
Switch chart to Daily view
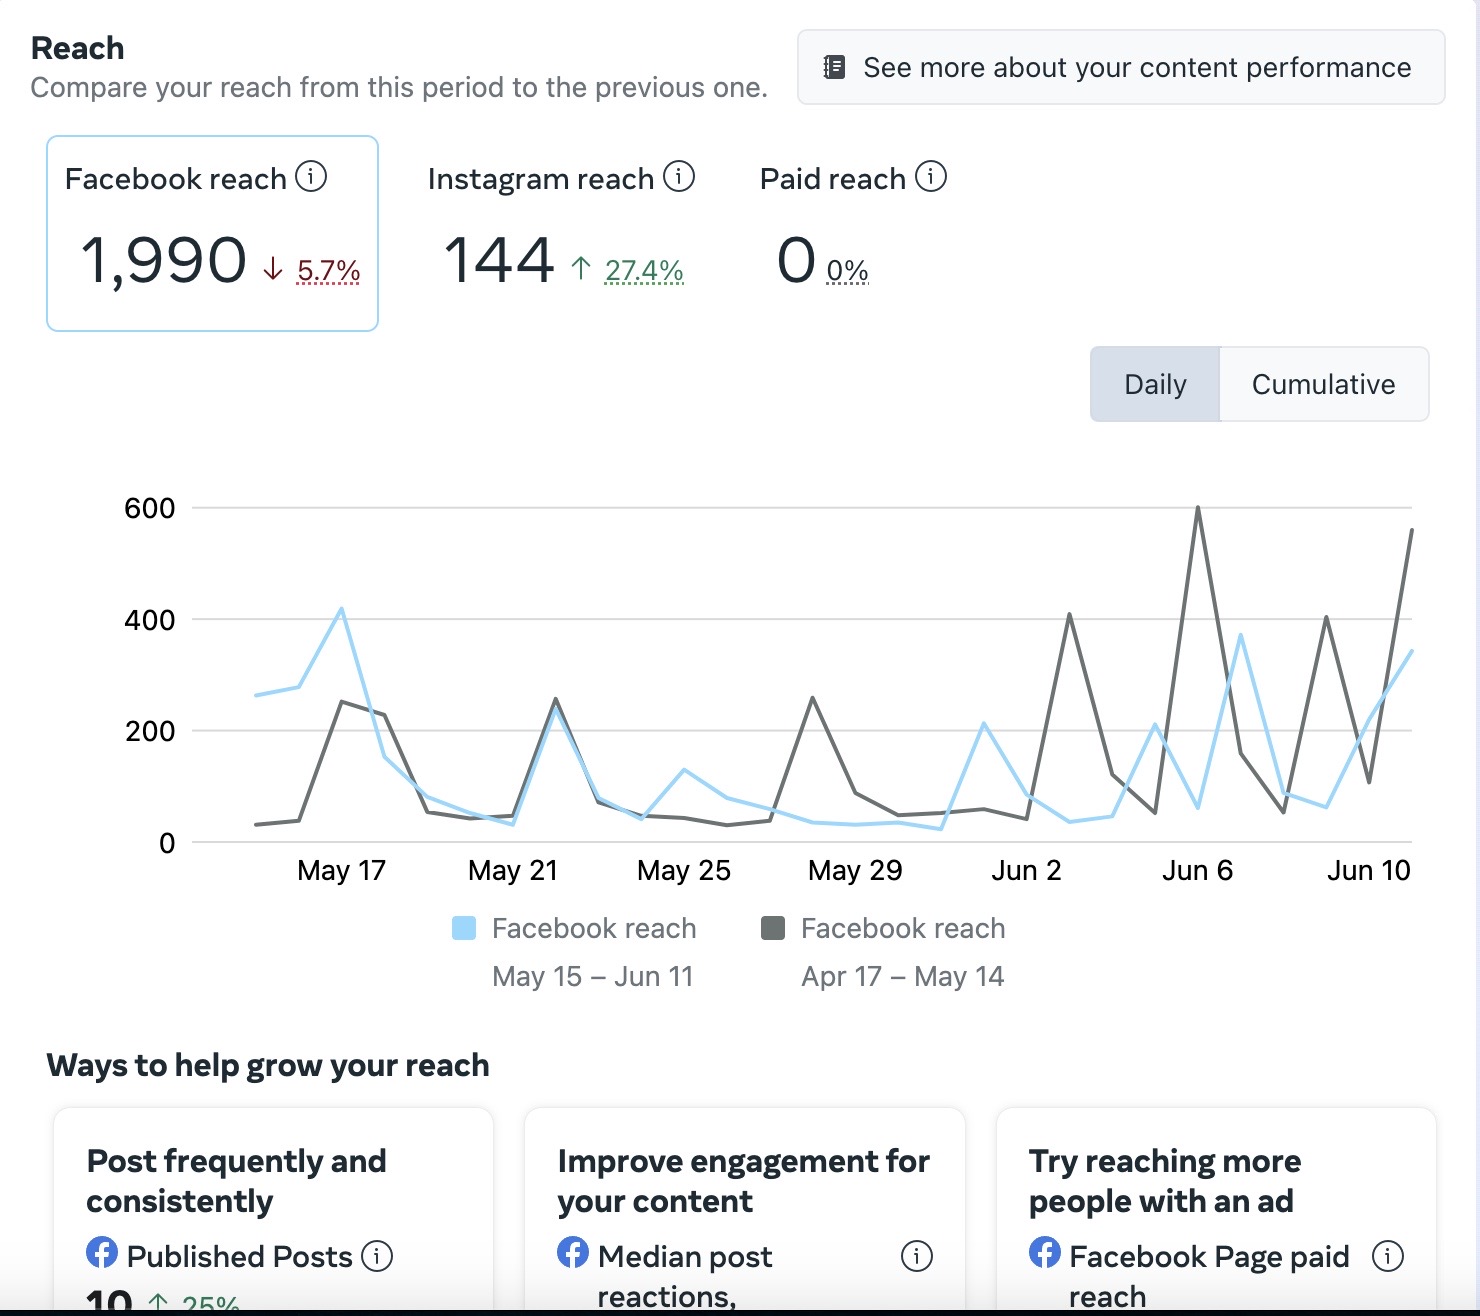pos(1155,384)
